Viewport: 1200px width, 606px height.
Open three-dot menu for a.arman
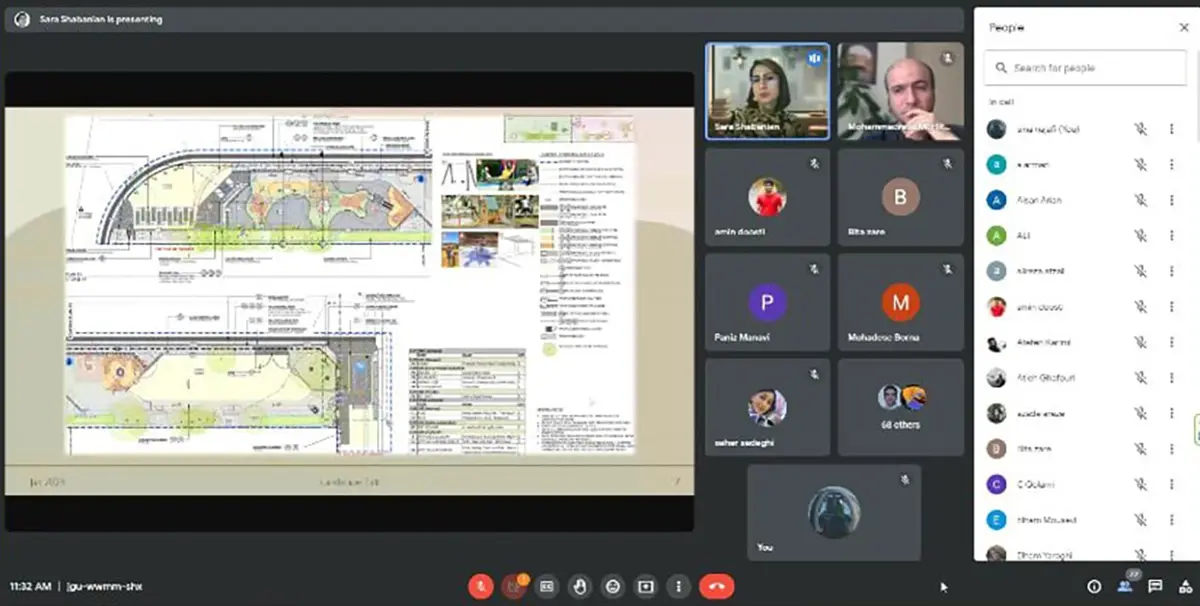click(1171, 164)
